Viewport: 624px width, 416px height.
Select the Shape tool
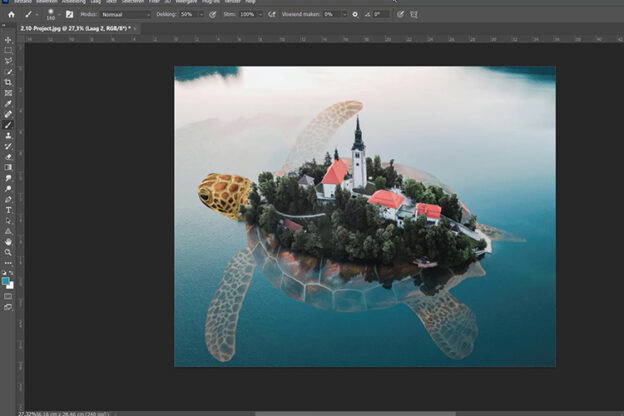[8, 231]
